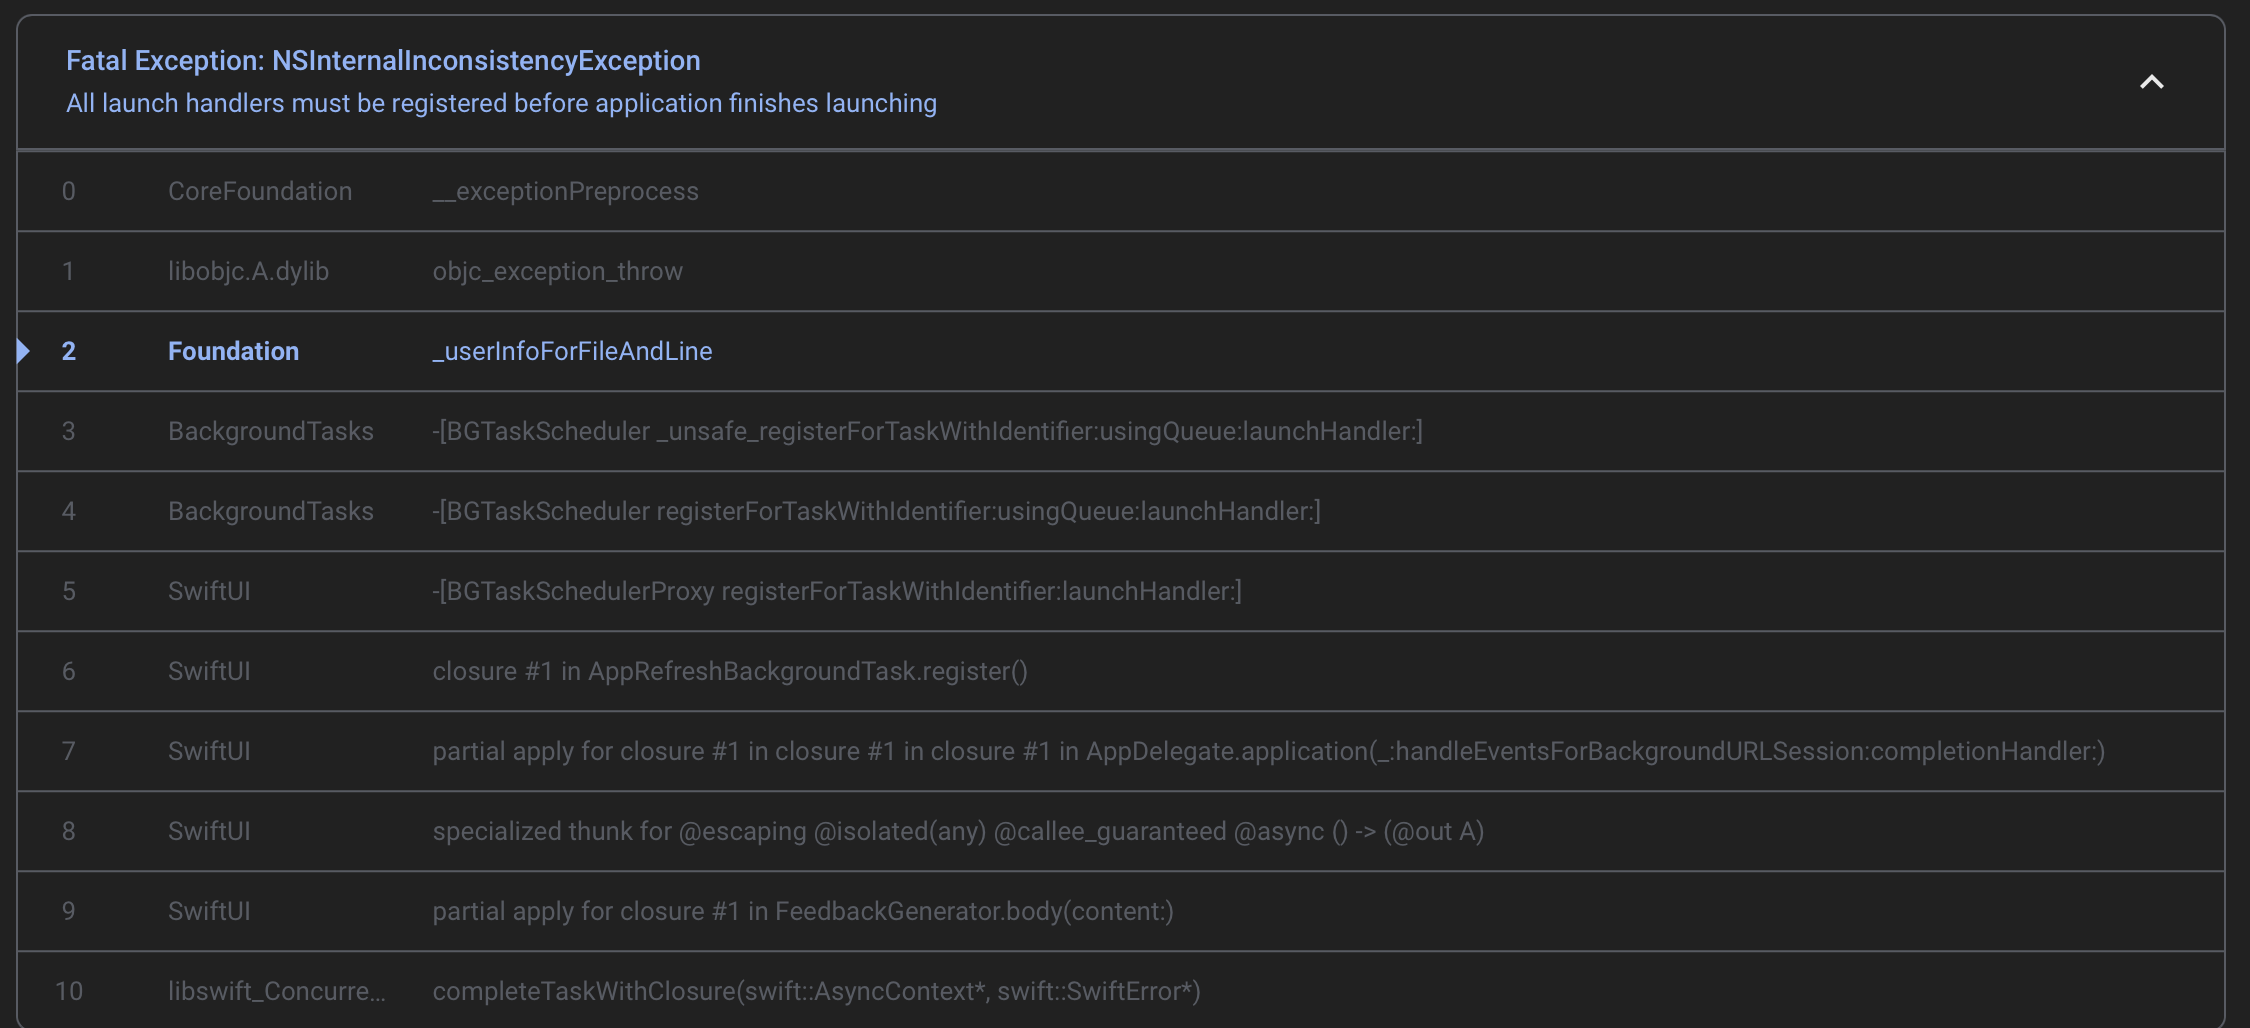Select the _unsafe_registerForTaskWithIdentifier frame row
2250x1028 pixels.
point(1121,431)
